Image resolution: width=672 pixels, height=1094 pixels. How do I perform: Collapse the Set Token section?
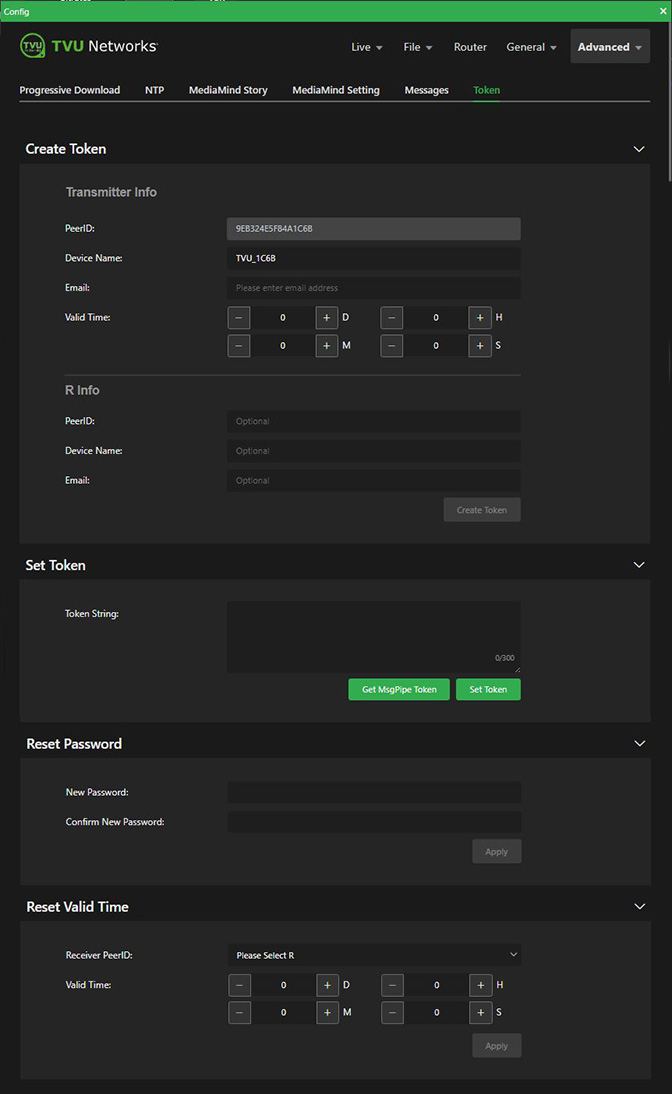[639, 565]
